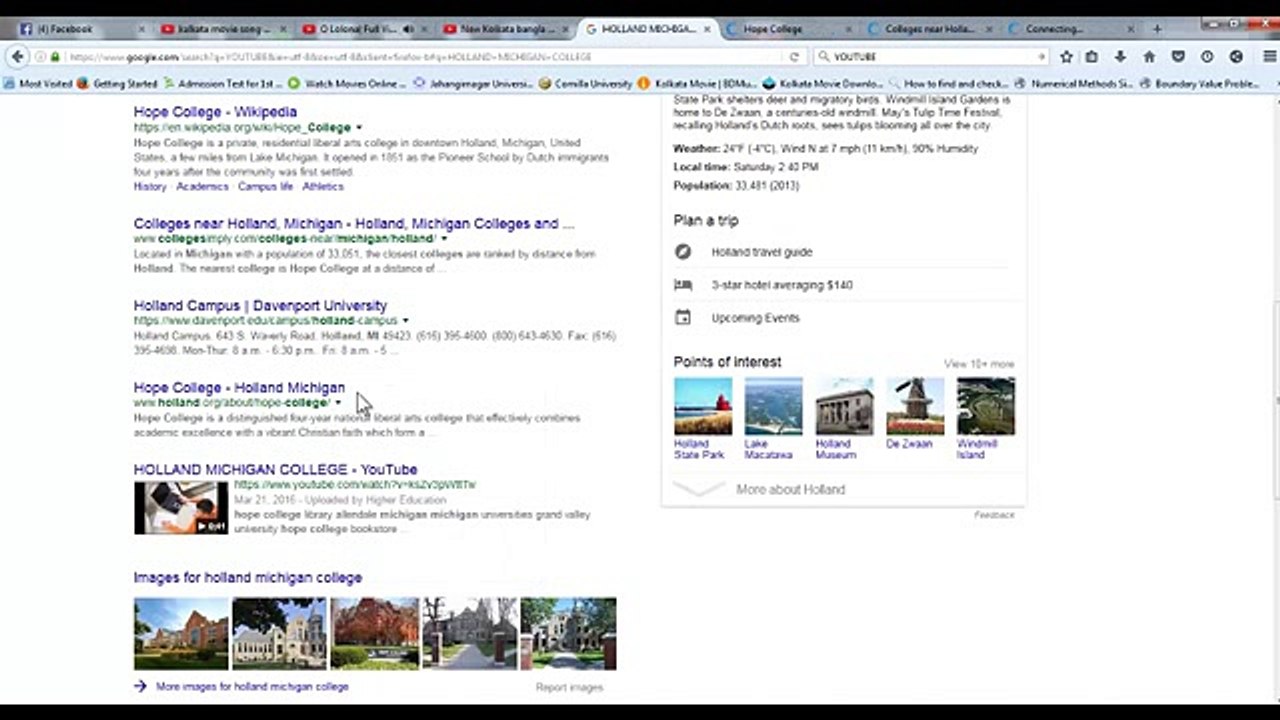Expand More about Holland chevron
Viewport: 1280px width, 720px height.
click(698, 489)
